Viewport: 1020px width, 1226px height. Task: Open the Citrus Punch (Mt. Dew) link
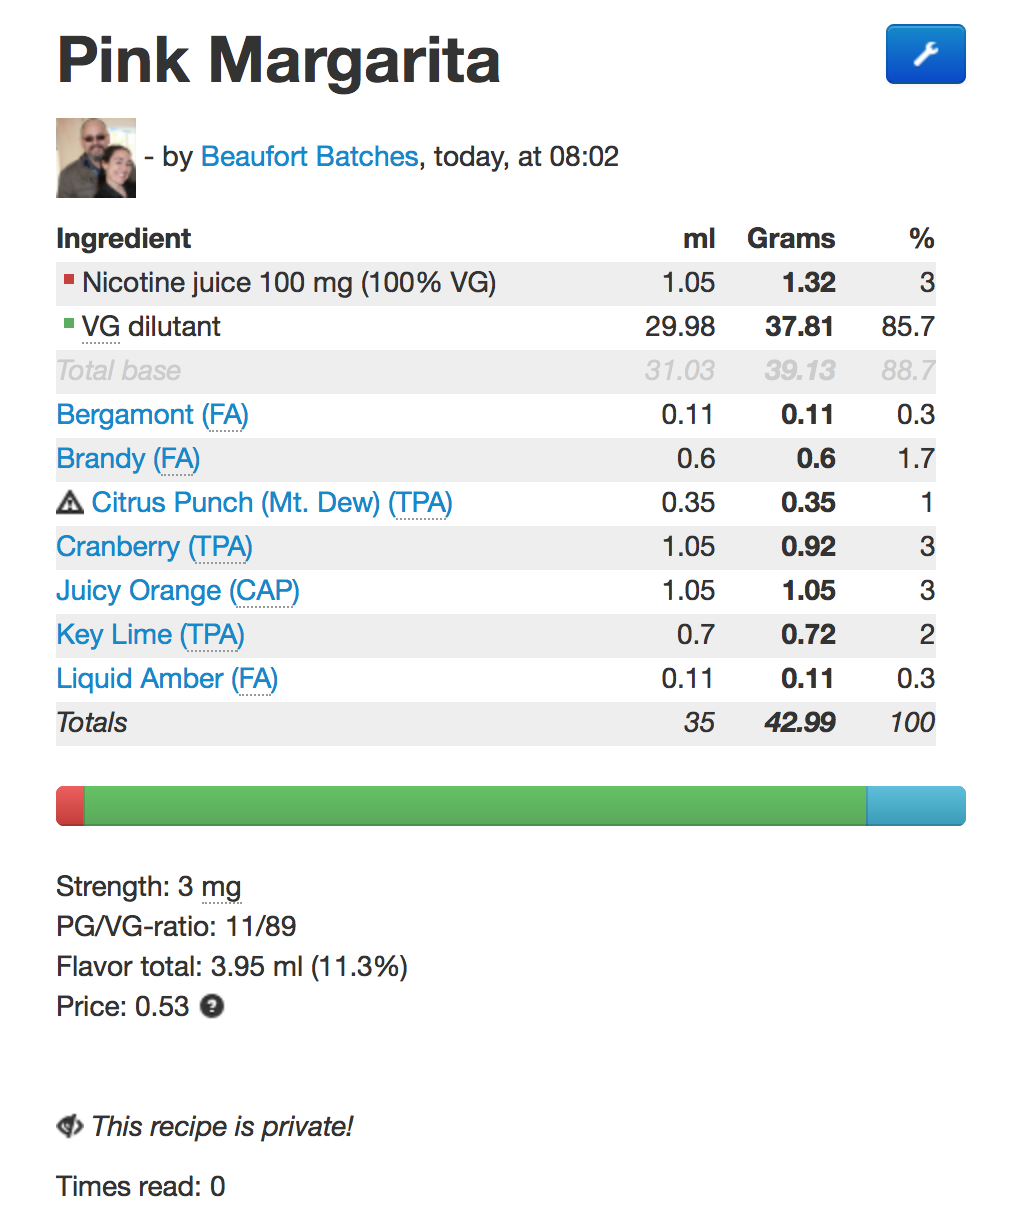(x=272, y=502)
